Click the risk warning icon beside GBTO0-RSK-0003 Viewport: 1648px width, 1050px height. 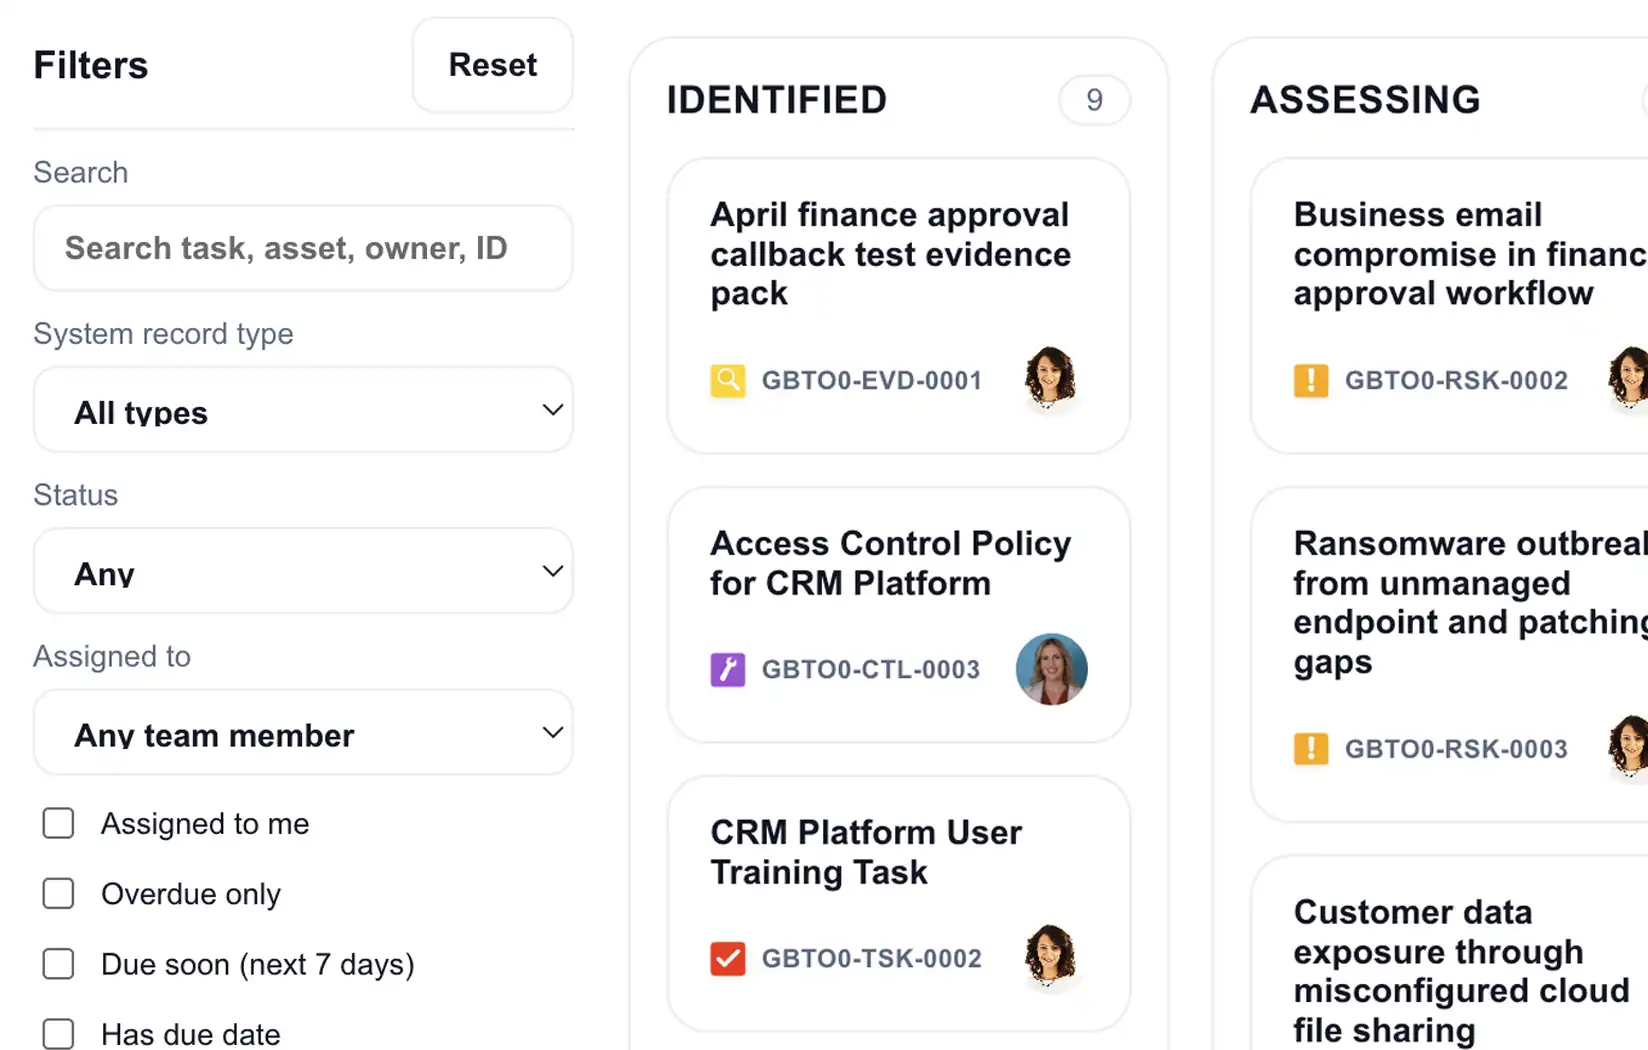(x=1311, y=749)
